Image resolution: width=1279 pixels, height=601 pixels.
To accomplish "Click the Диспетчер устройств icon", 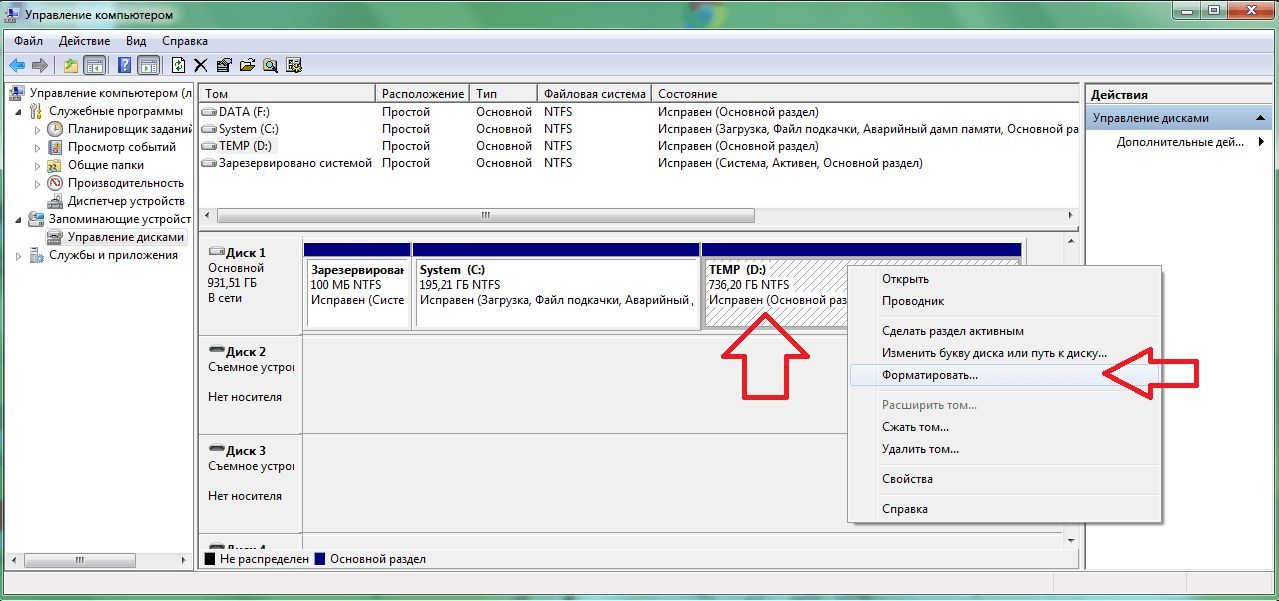I will pos(55,201).
